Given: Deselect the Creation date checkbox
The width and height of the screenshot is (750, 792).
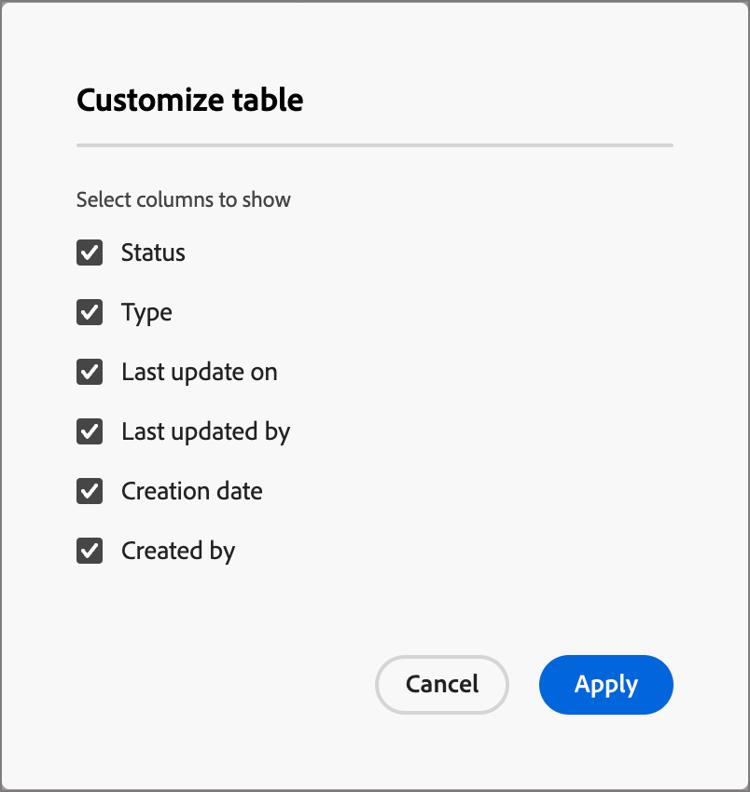Looking at the screenshot, I should [x=90, y=492].
